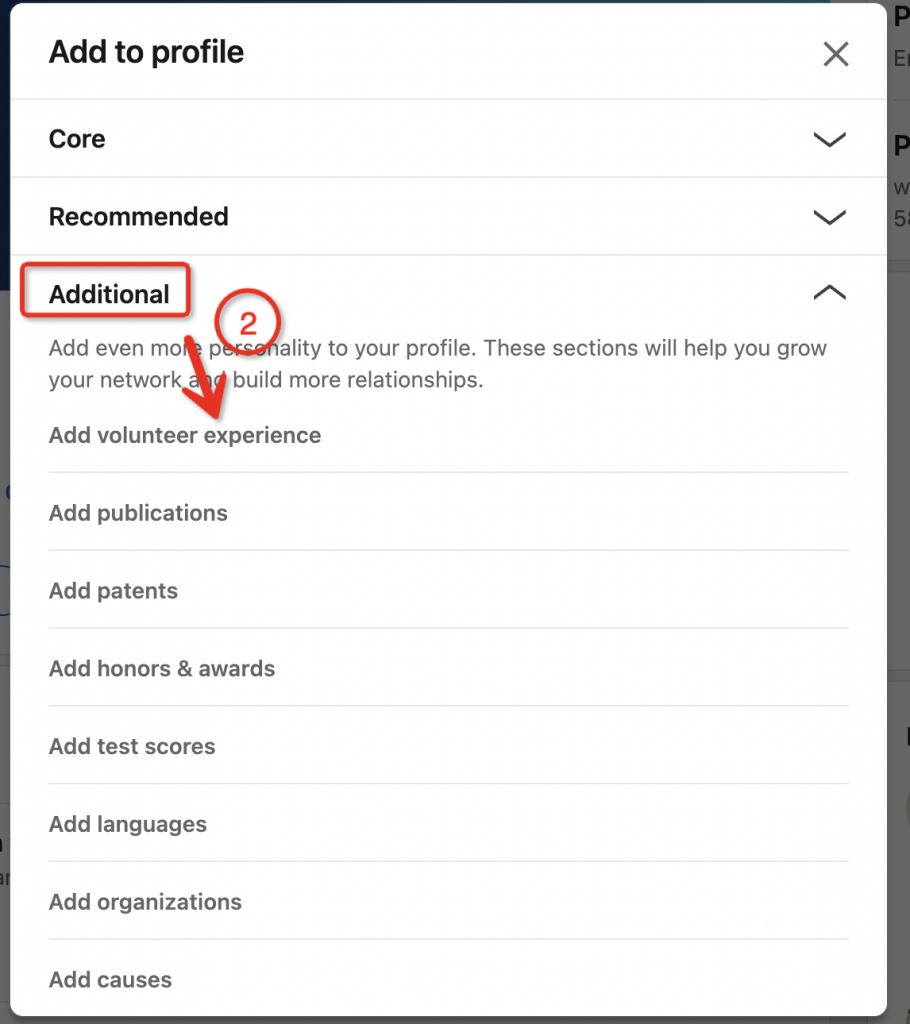Choose Add causes
Image resolution: width=910 pixels, height=1024 pixels.
click(x=110, y=980)
